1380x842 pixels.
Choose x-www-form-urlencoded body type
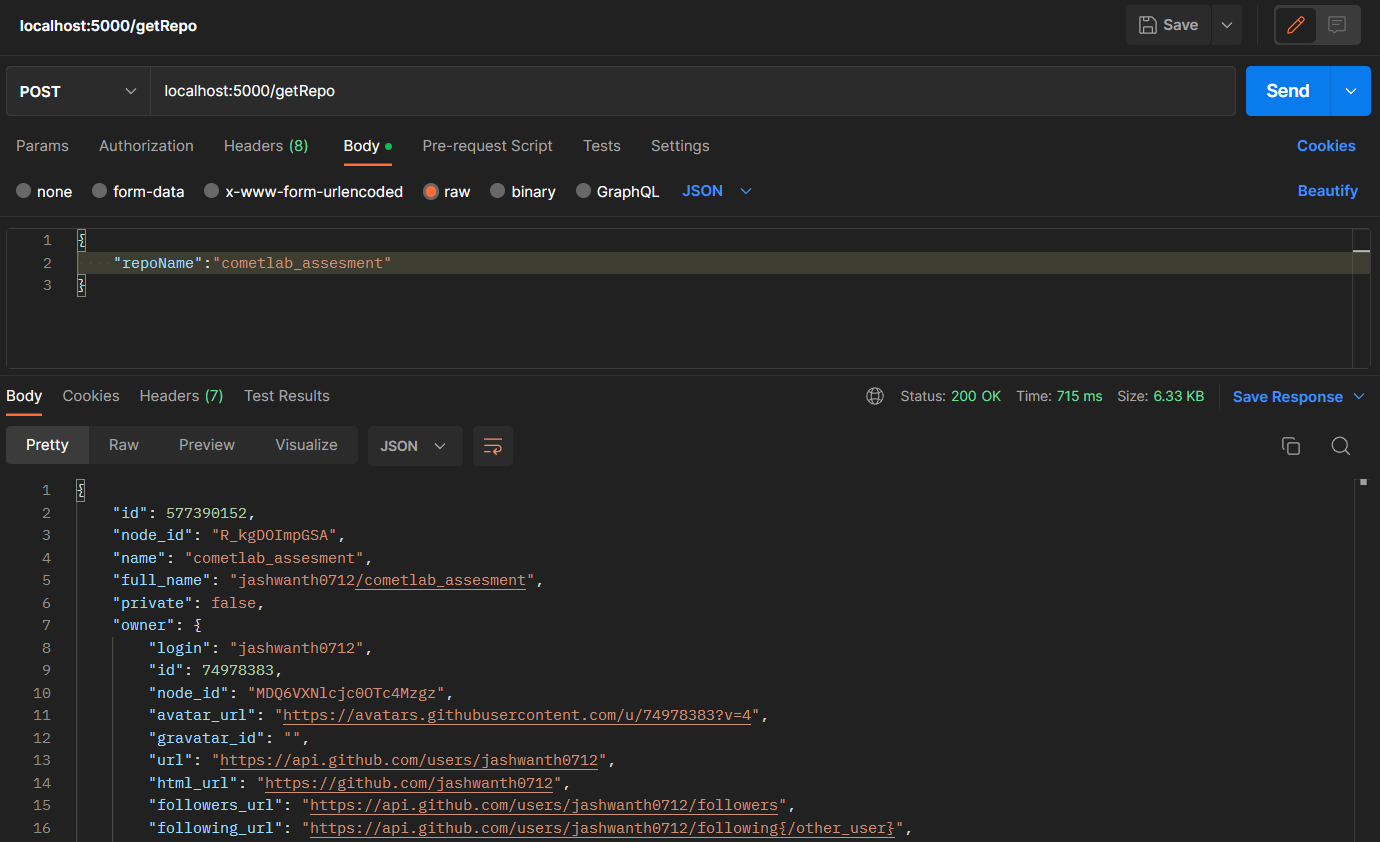coord(304,191)
